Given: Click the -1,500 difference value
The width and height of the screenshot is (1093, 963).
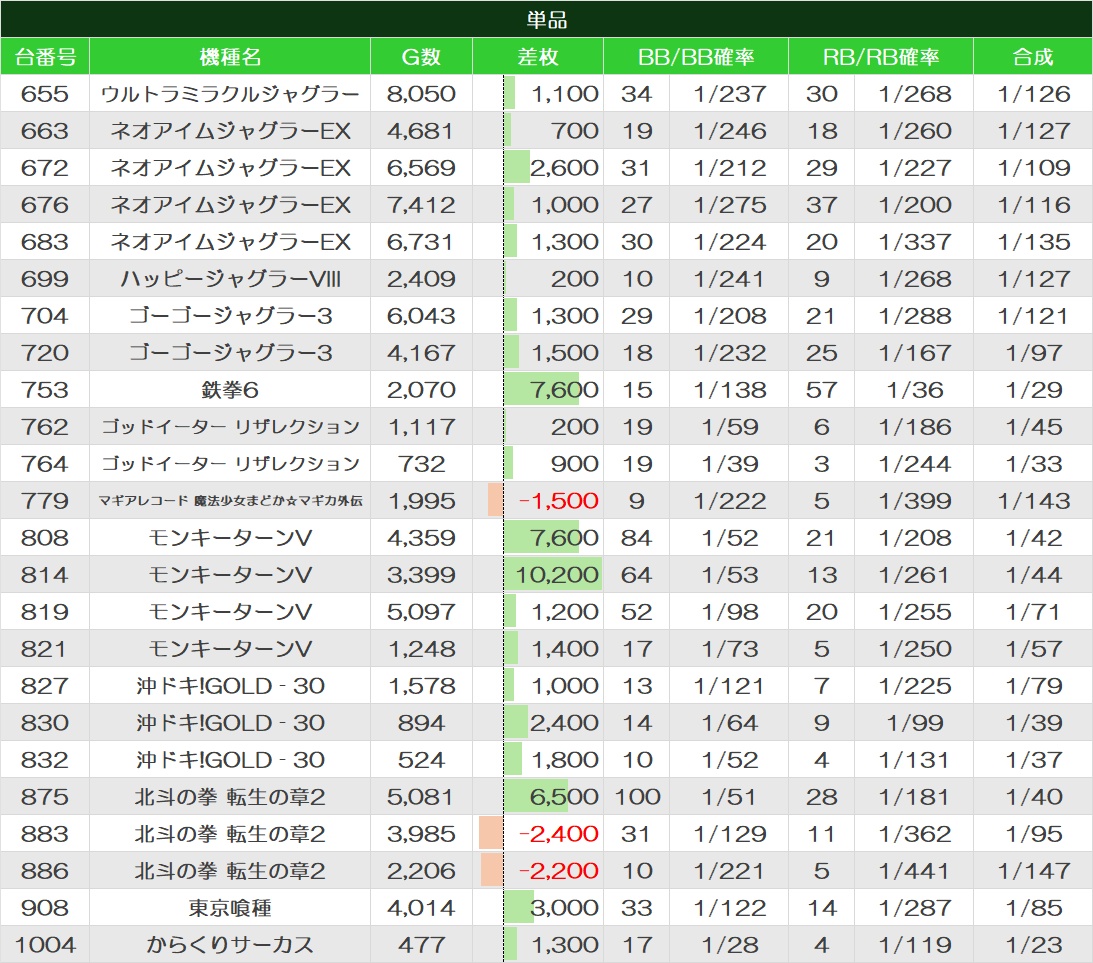Looking at the screenshot, I should pos(558,500).
